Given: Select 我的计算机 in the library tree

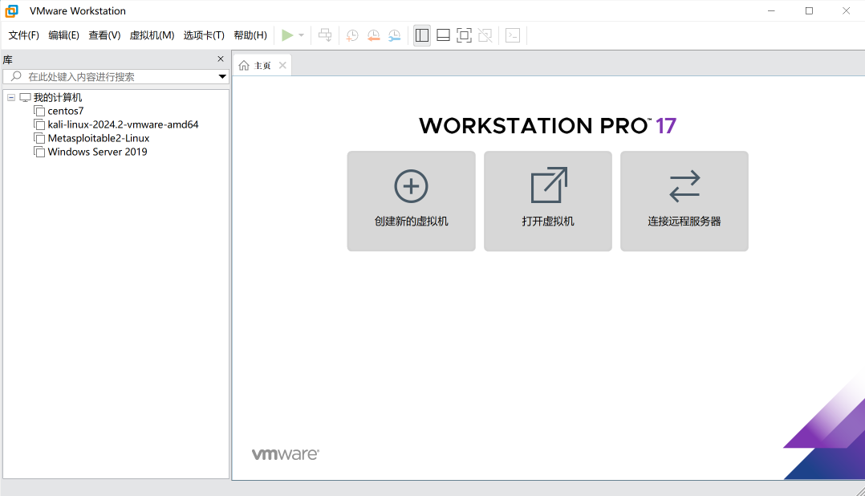Looking at the screenshot, I should 57,98.
